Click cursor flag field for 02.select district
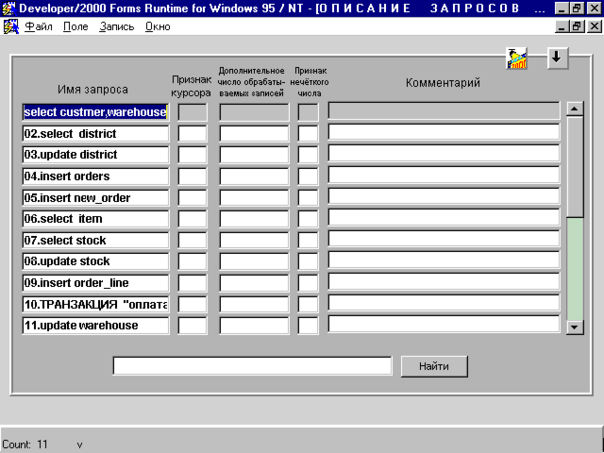The height and width of the screenshot is (453, 604). click(192, 134)
